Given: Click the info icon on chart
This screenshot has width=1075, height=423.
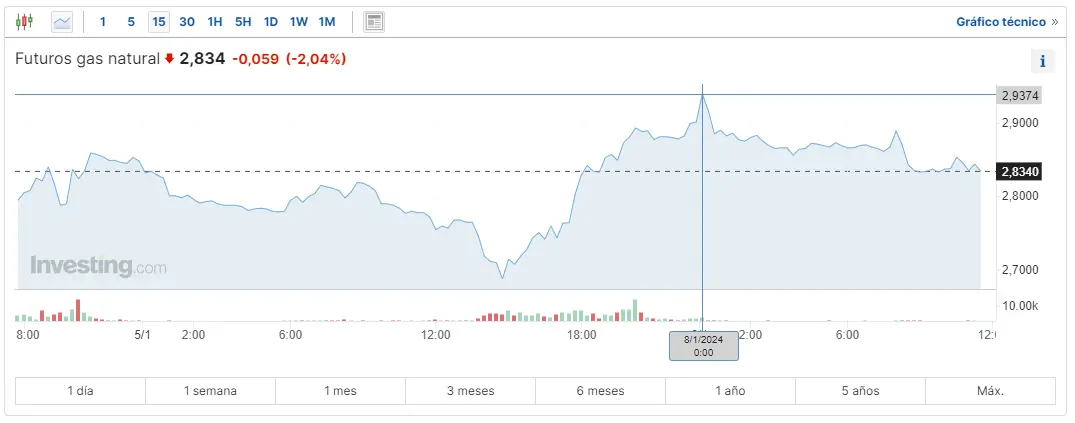Looking at the screenshot, I should click(1042, 61).
